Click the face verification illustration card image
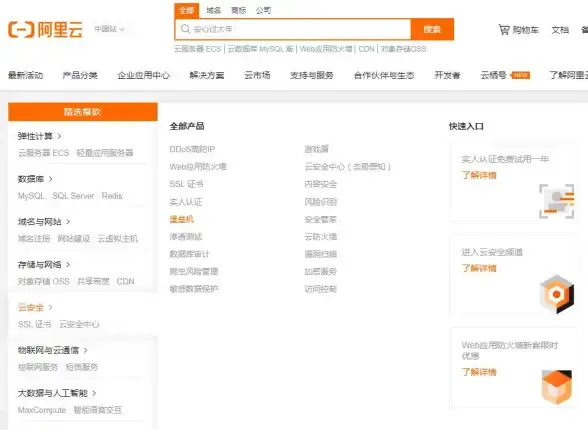The width and height of the screenshot is (588, 430). 556,201
